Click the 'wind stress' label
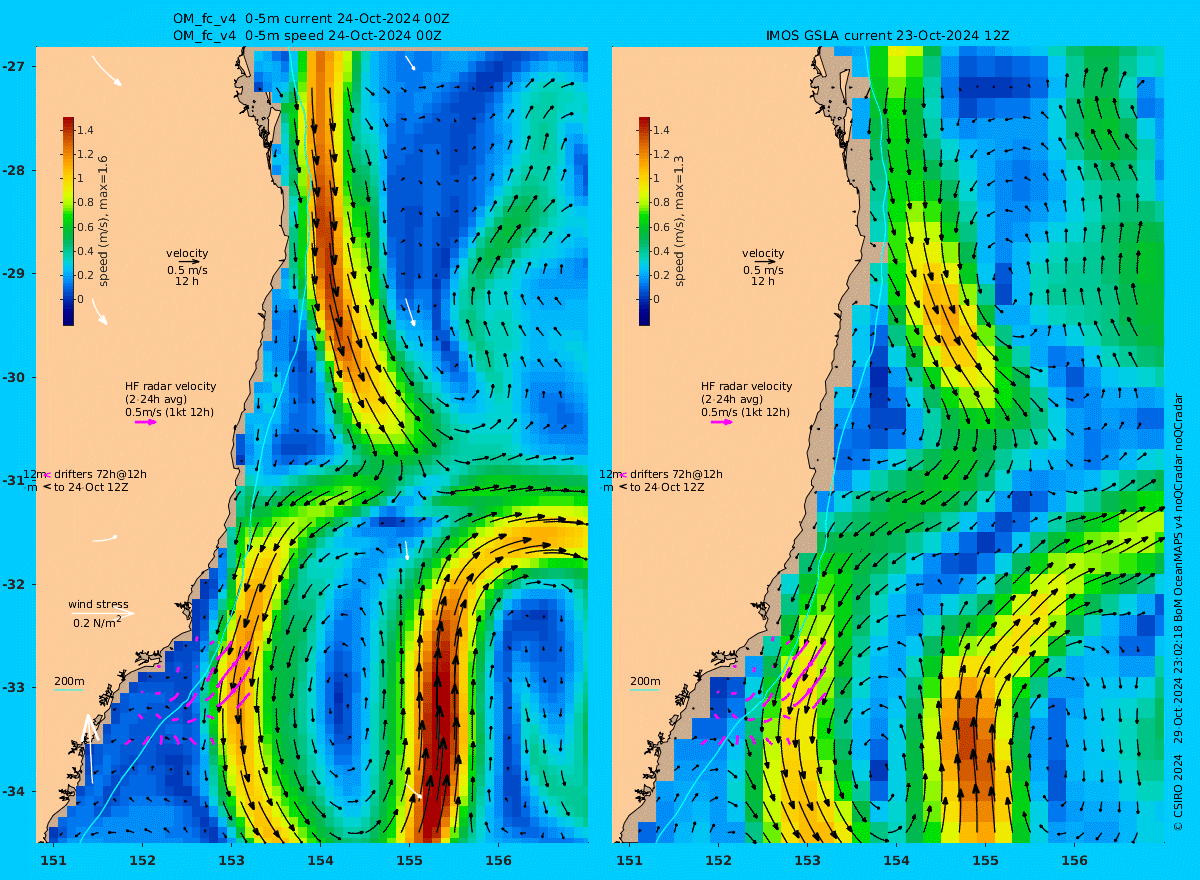This screenshot has width=1200, height=880. 98,604
